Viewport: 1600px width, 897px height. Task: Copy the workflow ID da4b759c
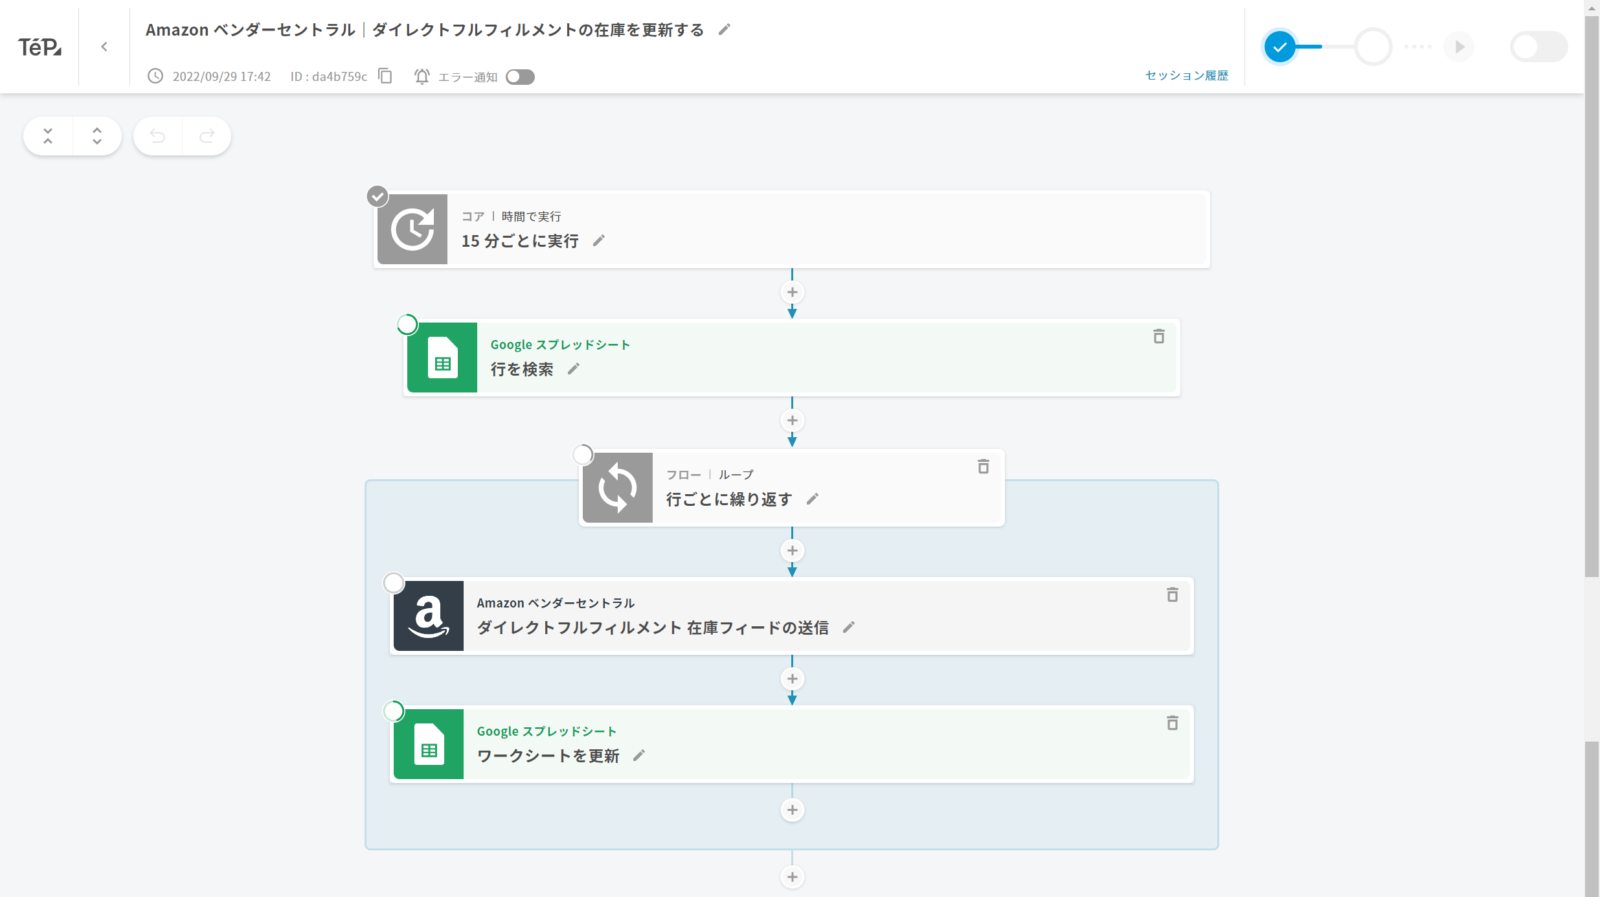[385, 76]
